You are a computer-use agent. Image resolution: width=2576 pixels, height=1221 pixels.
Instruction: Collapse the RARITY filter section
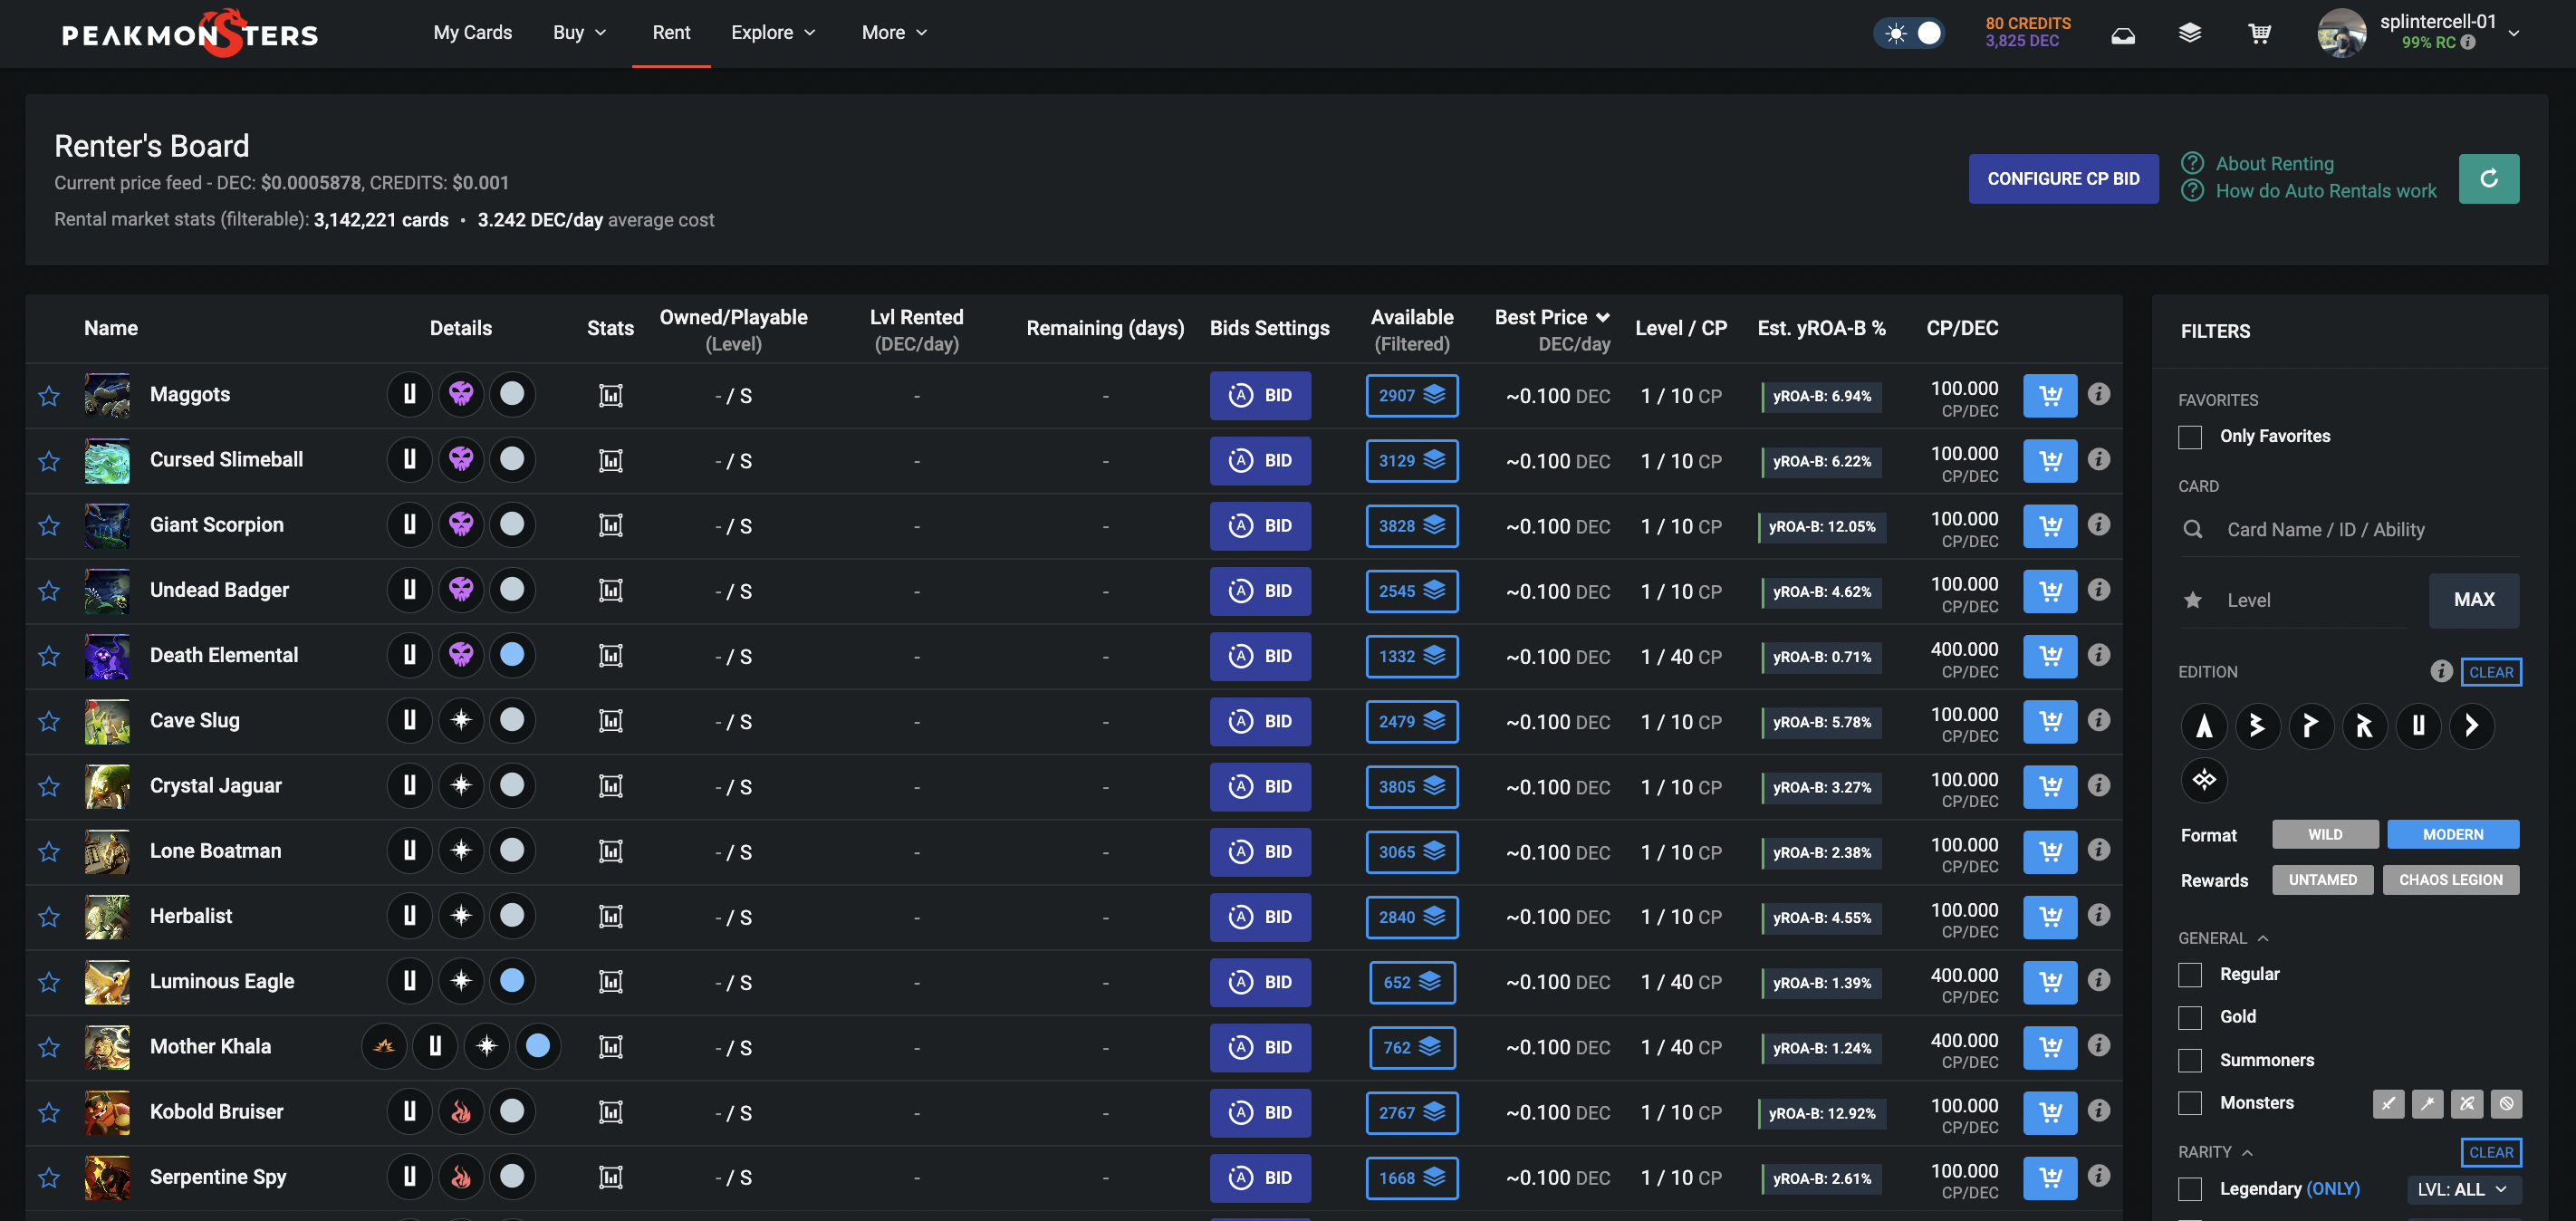click(2215, 1153)
